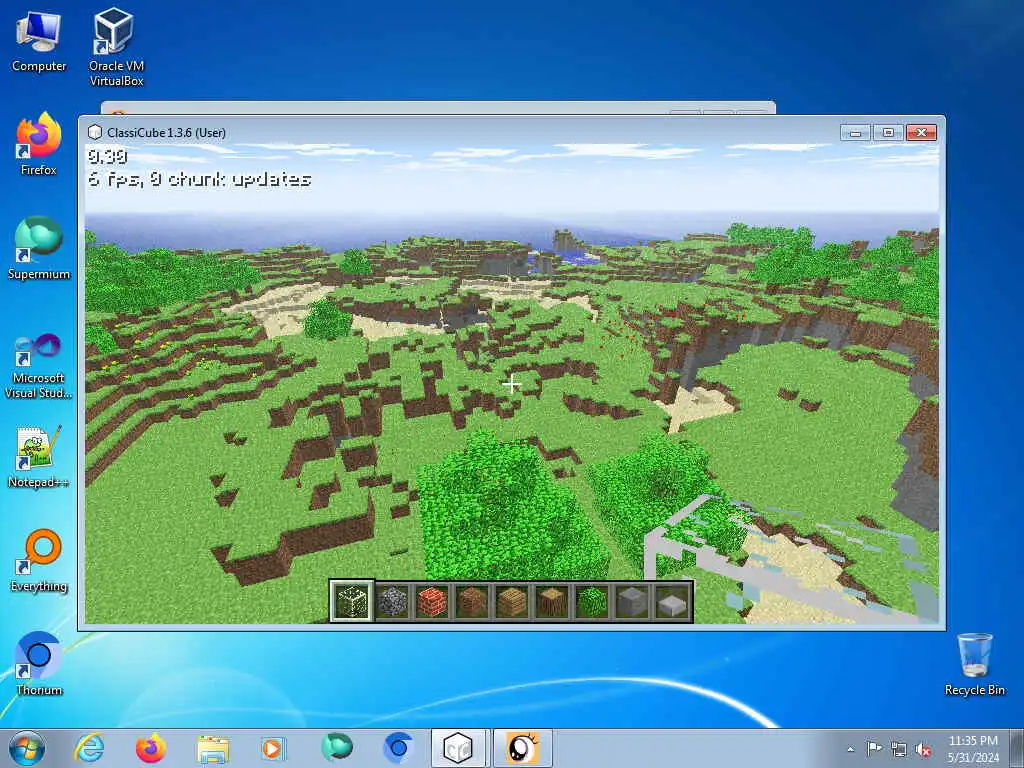Open the Supermium desktop shortcut
The width and height of the screenshot is (1024, 768).
(x=39, y=248)
